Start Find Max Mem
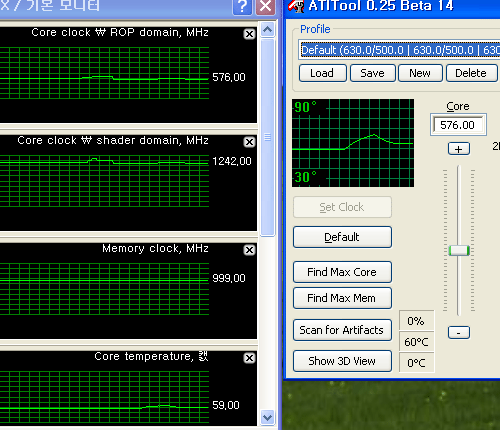 (342, 298)
